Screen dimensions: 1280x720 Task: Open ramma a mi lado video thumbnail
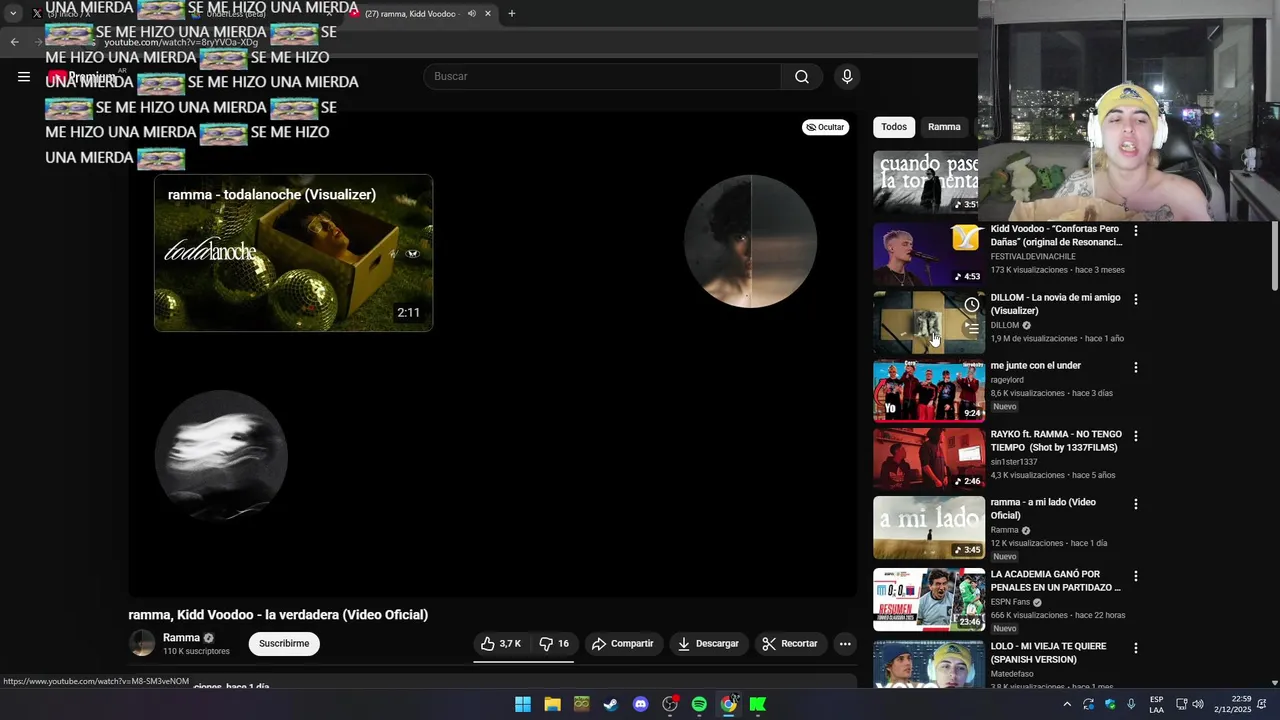(929, 527)
